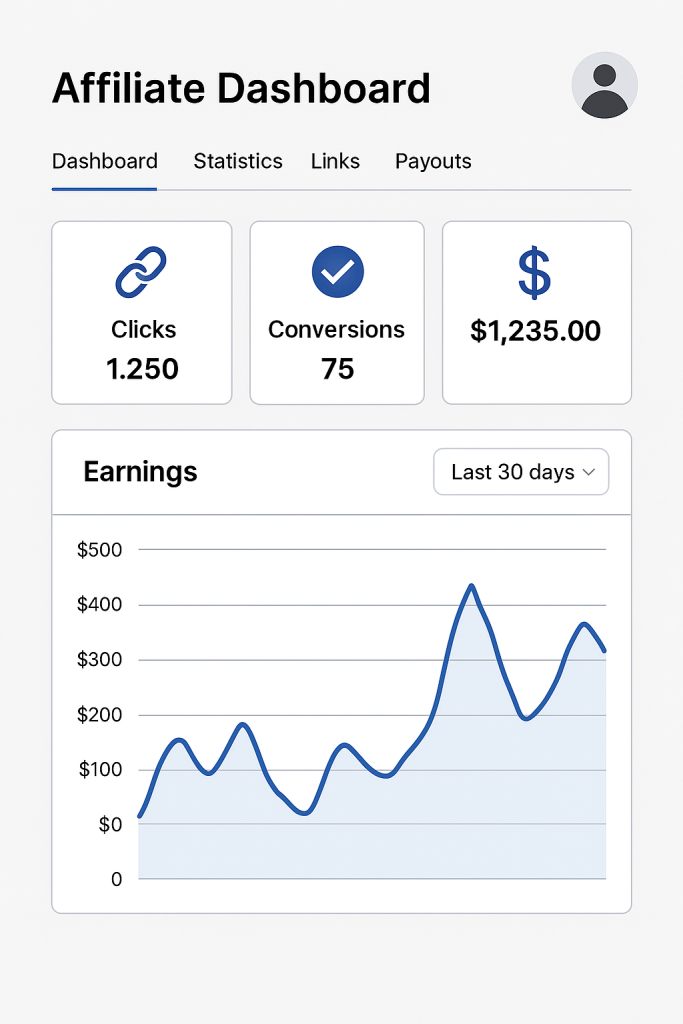Switch to the Dashboard tab

click(x=105, y=161)
